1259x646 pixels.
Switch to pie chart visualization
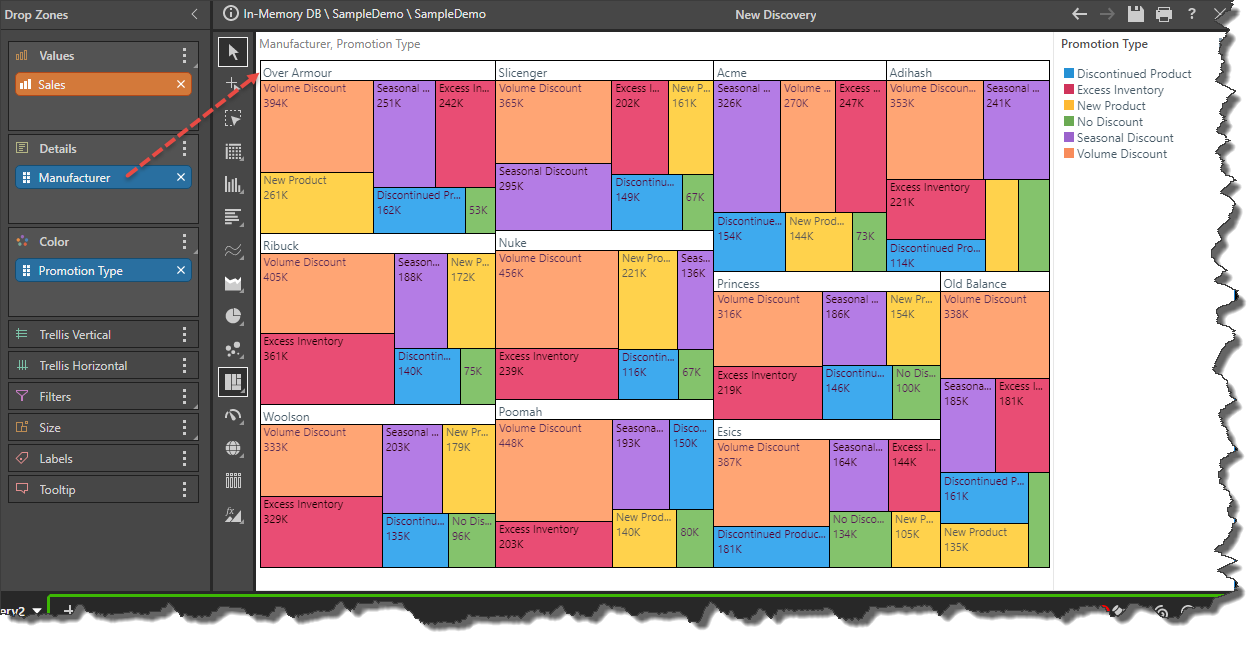tap(233, 316)
